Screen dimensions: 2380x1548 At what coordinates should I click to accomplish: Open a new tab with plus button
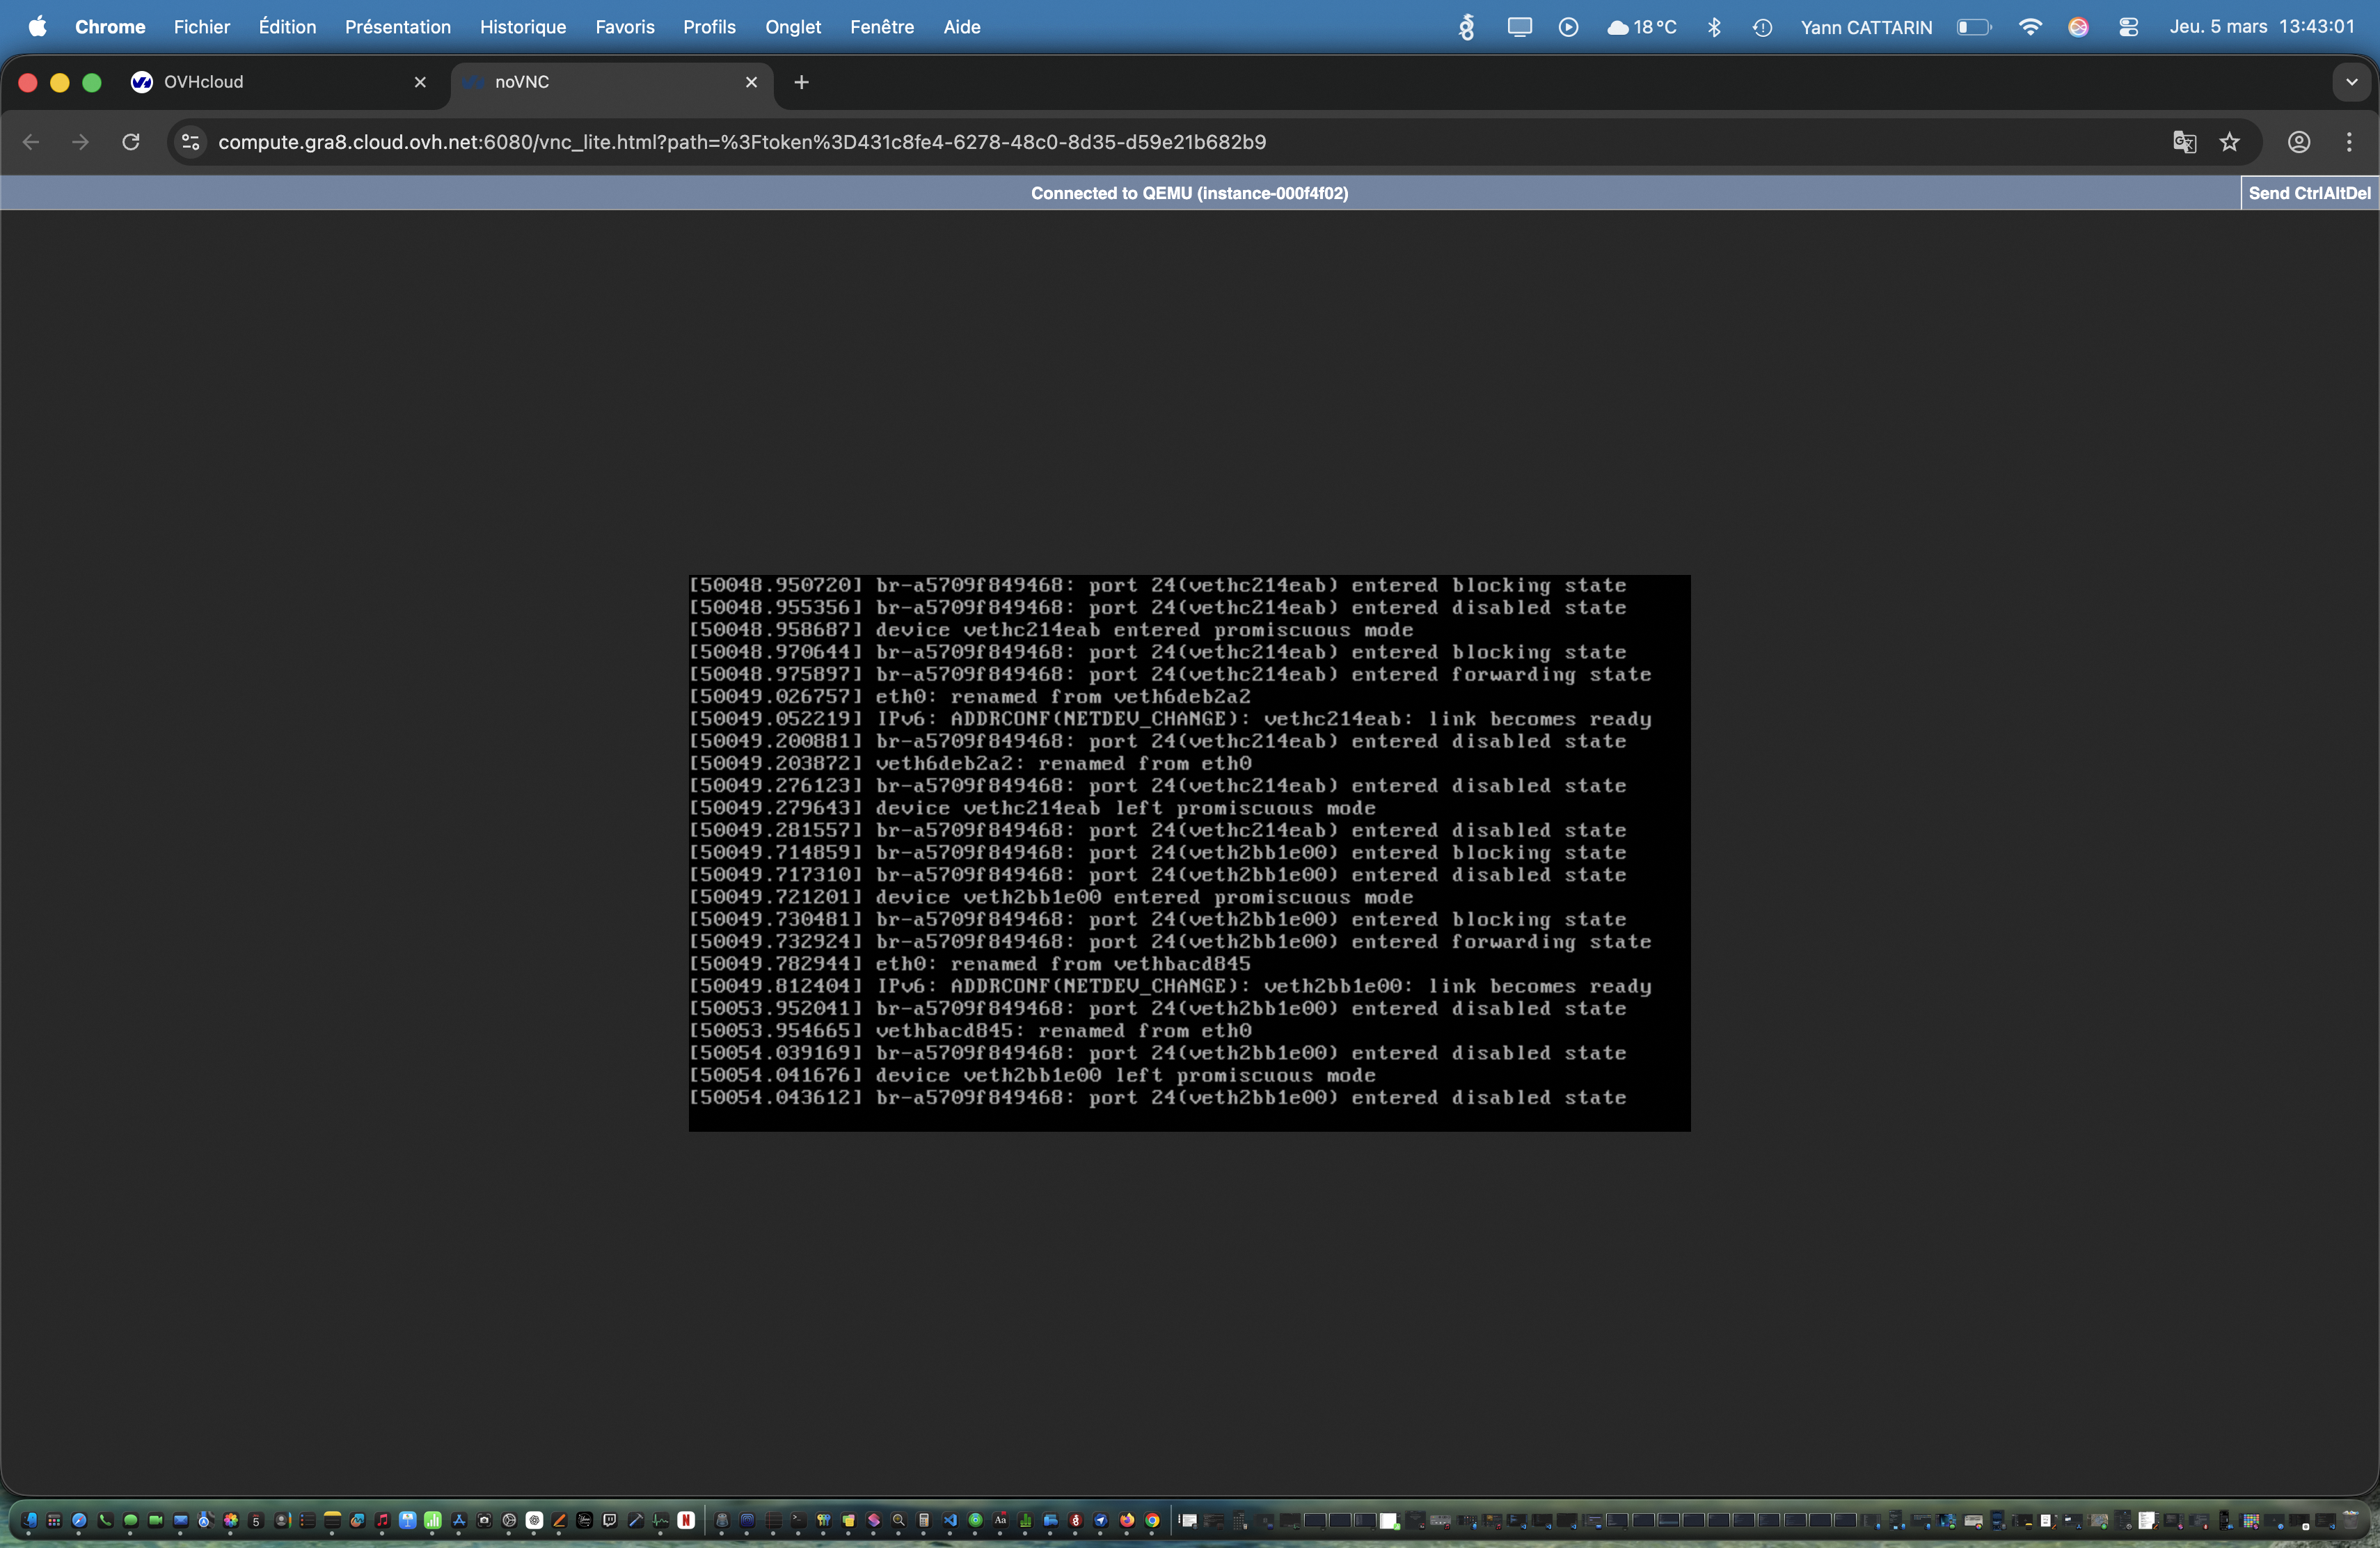pos(801,82)
